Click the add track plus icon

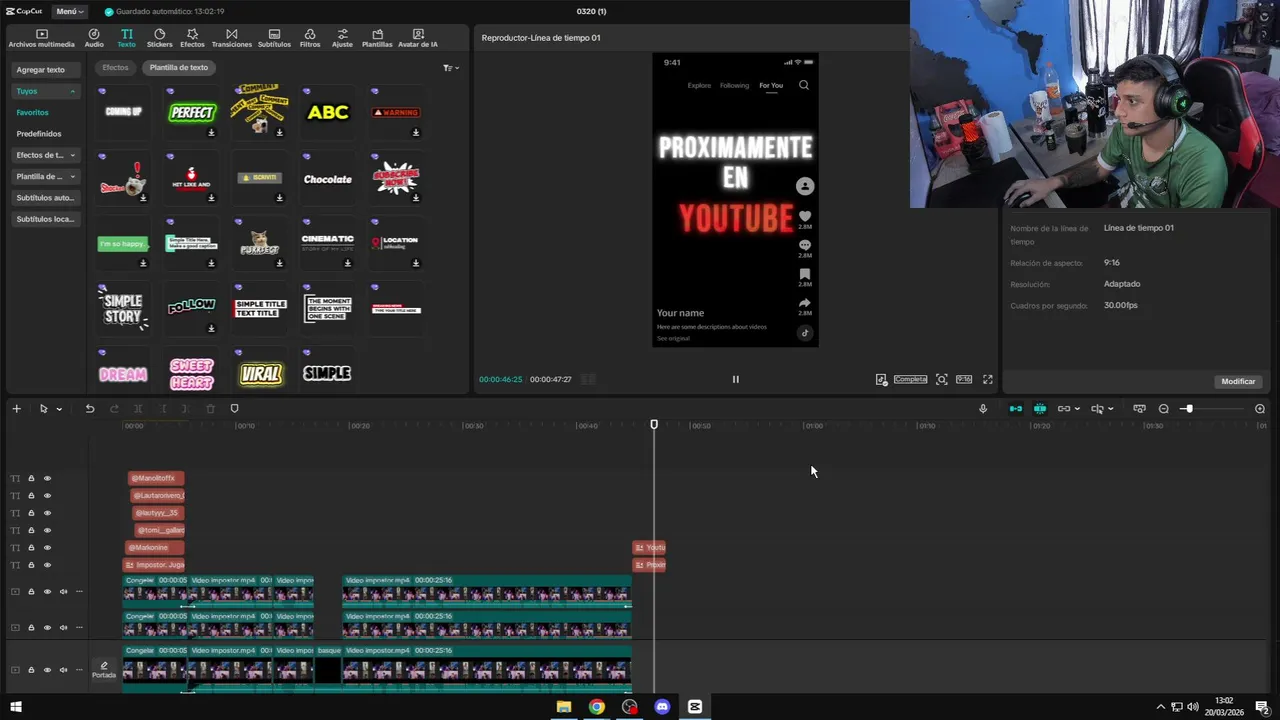pyautogui.click(x=16, y=408)
